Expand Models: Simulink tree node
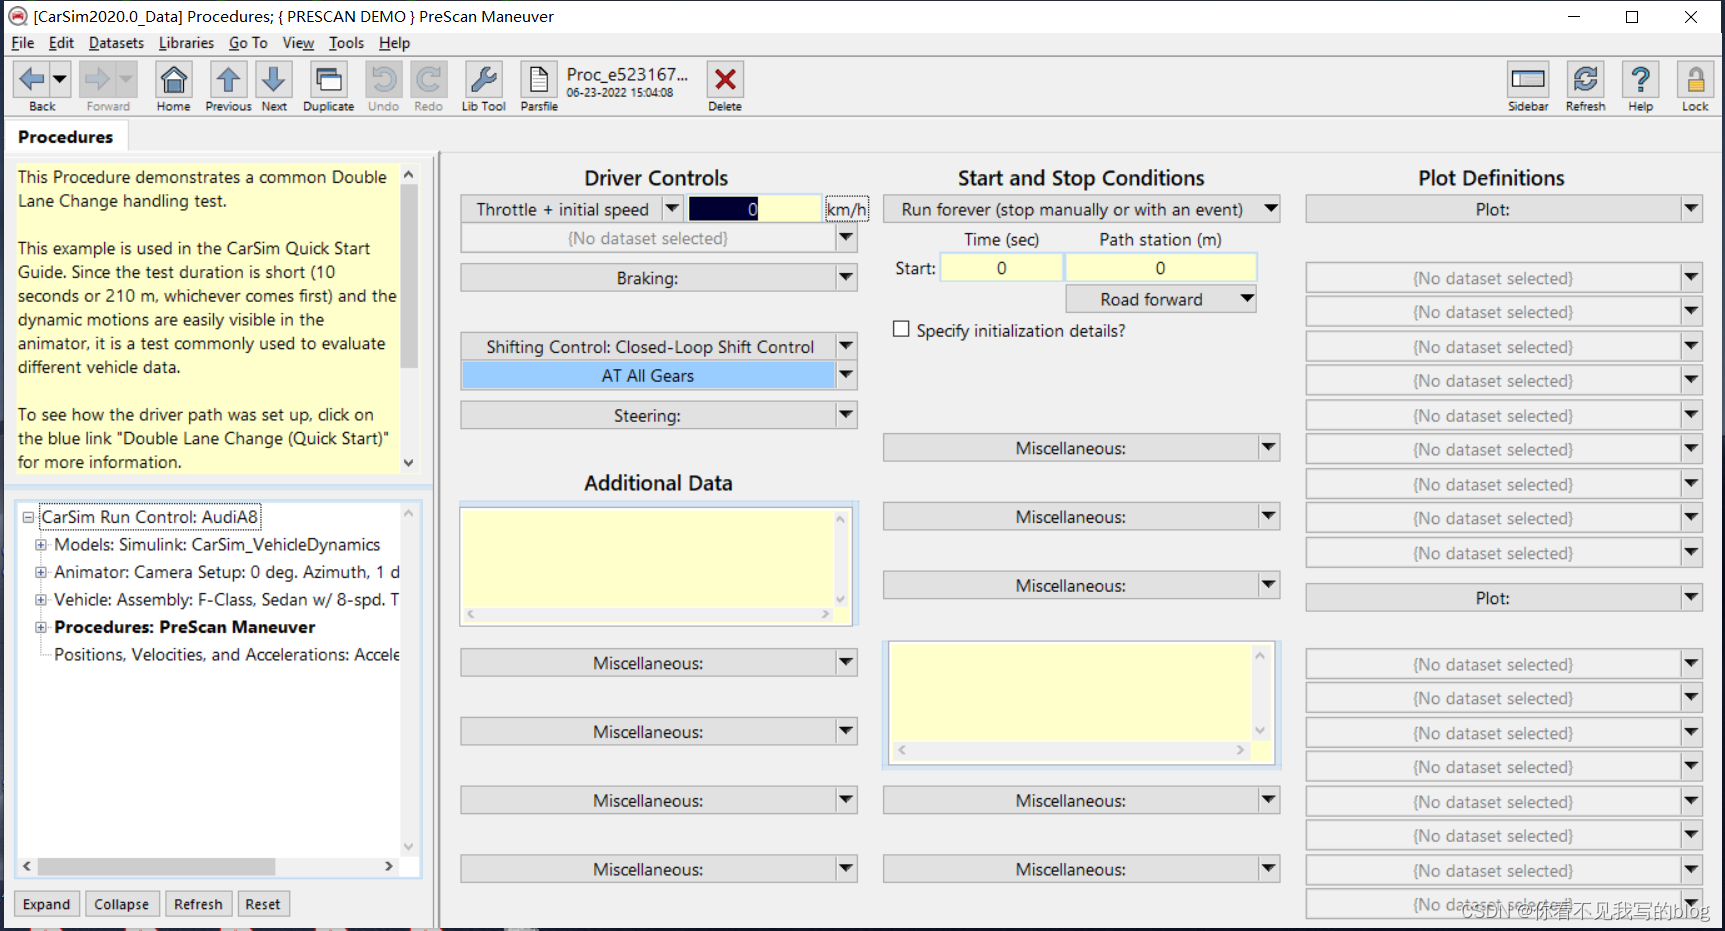1725x931 pixels. 41,545
